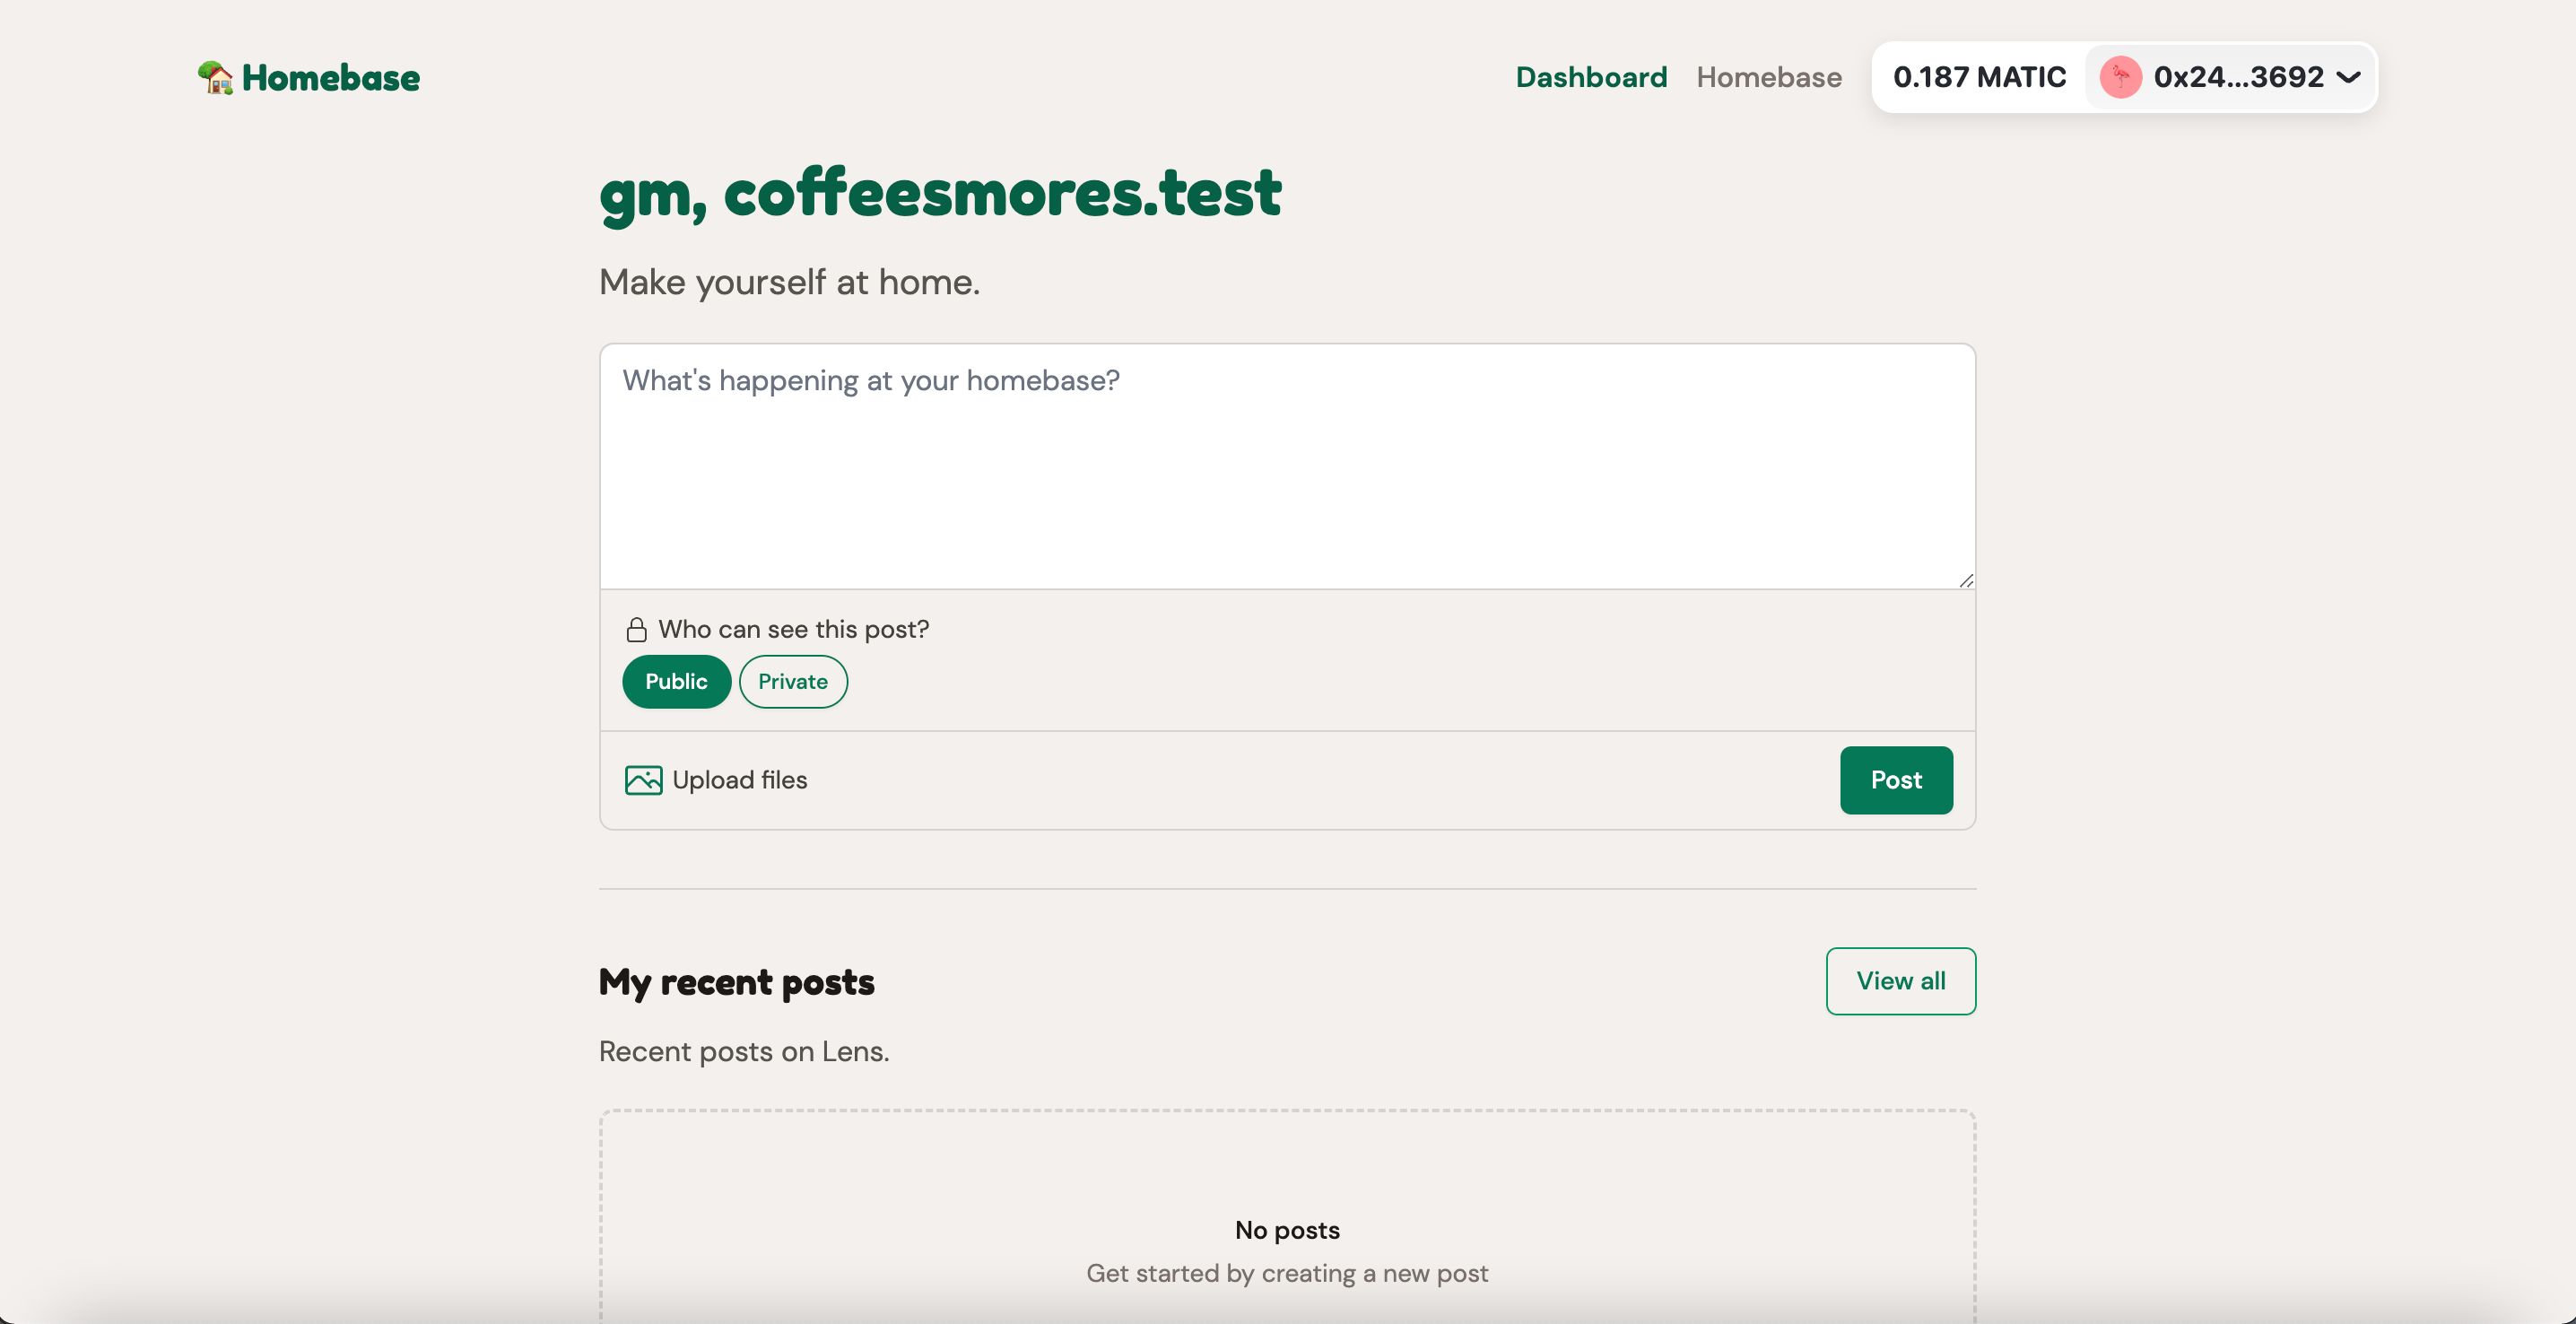This screenshot has width=2576, height=1324.
Task: Click the View all button
Action: pos(1900,981)
